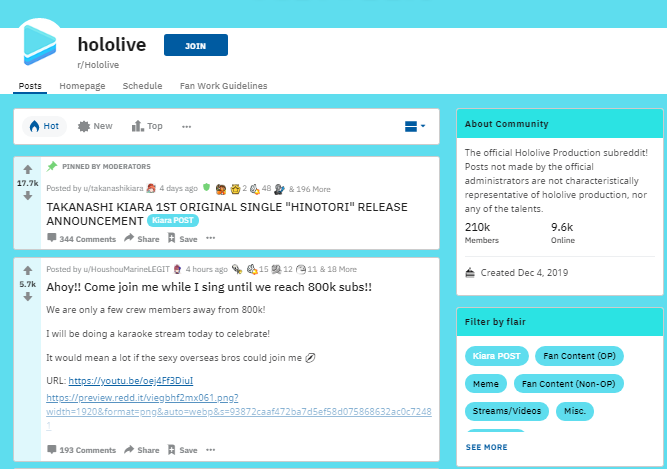Screen dimensions: 667x469
Task: Sort posts by Top
Action: coord(147,126)
